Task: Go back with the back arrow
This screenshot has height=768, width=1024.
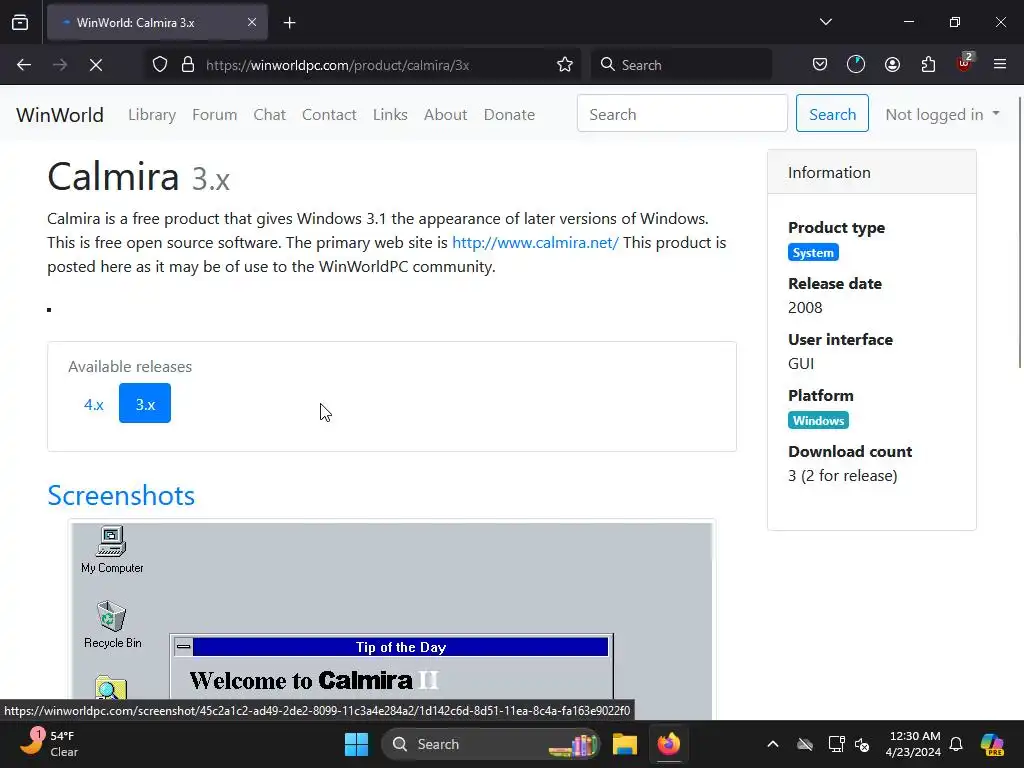Action: (24, 65)
